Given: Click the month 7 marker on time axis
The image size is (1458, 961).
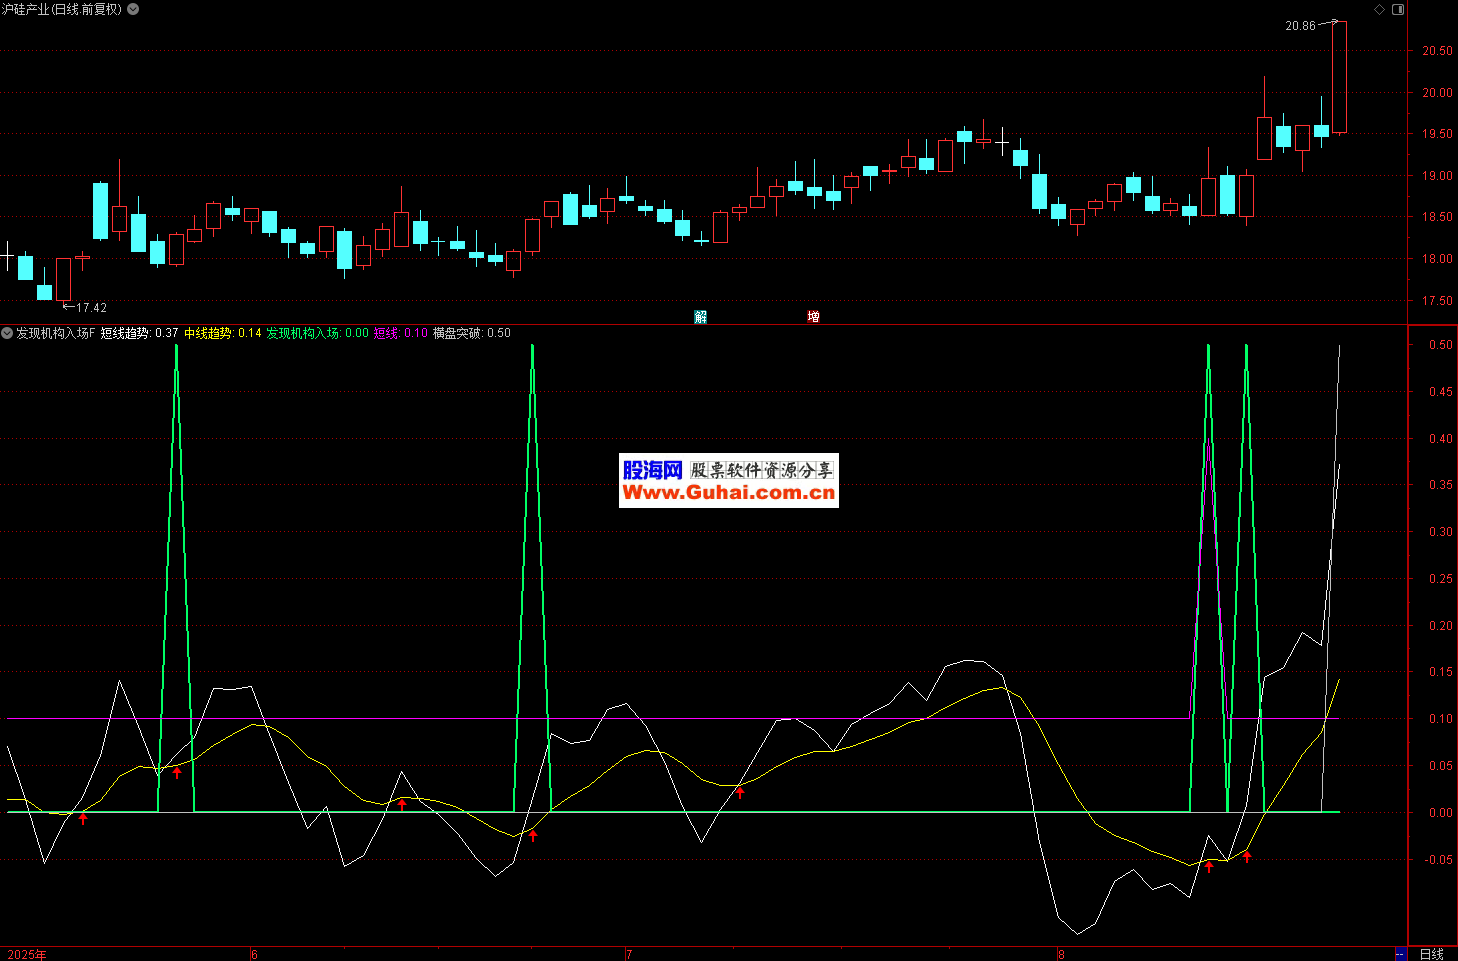Looking at the screenshot, I should (x=629, y=954).
